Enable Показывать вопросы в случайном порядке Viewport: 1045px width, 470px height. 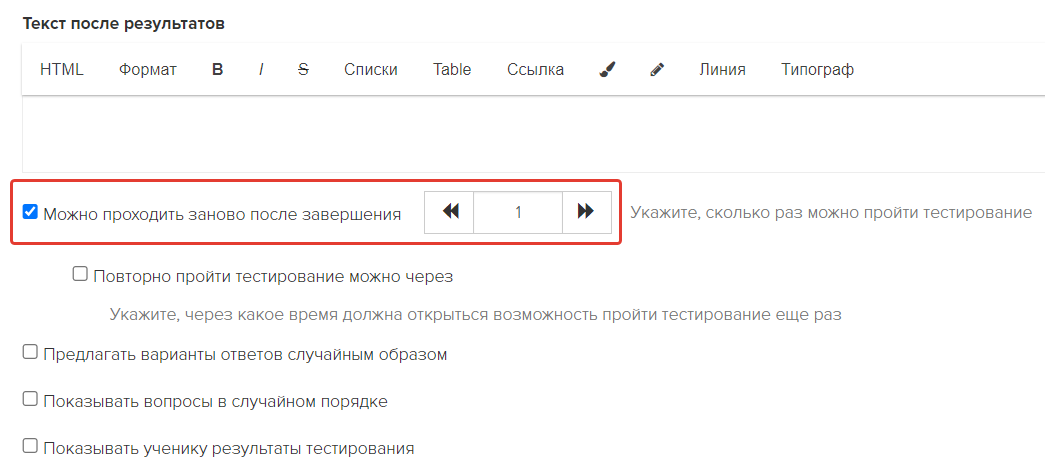[29, 399]
